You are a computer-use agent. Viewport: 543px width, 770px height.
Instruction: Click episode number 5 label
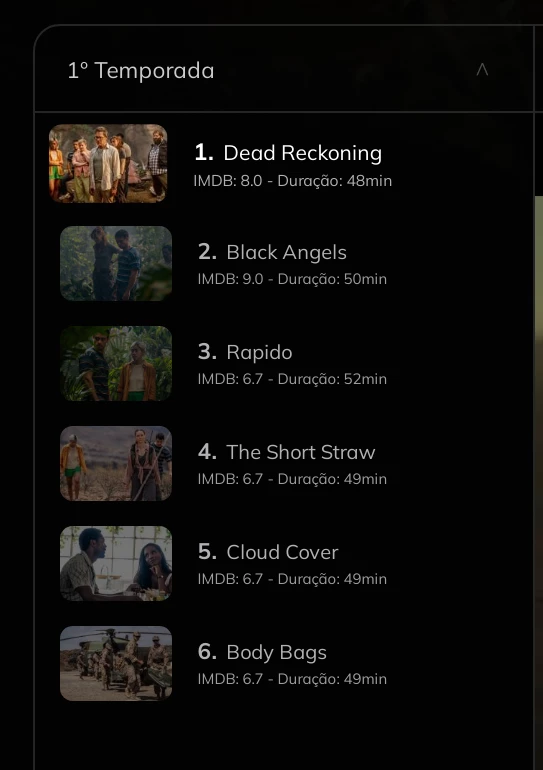207,552
